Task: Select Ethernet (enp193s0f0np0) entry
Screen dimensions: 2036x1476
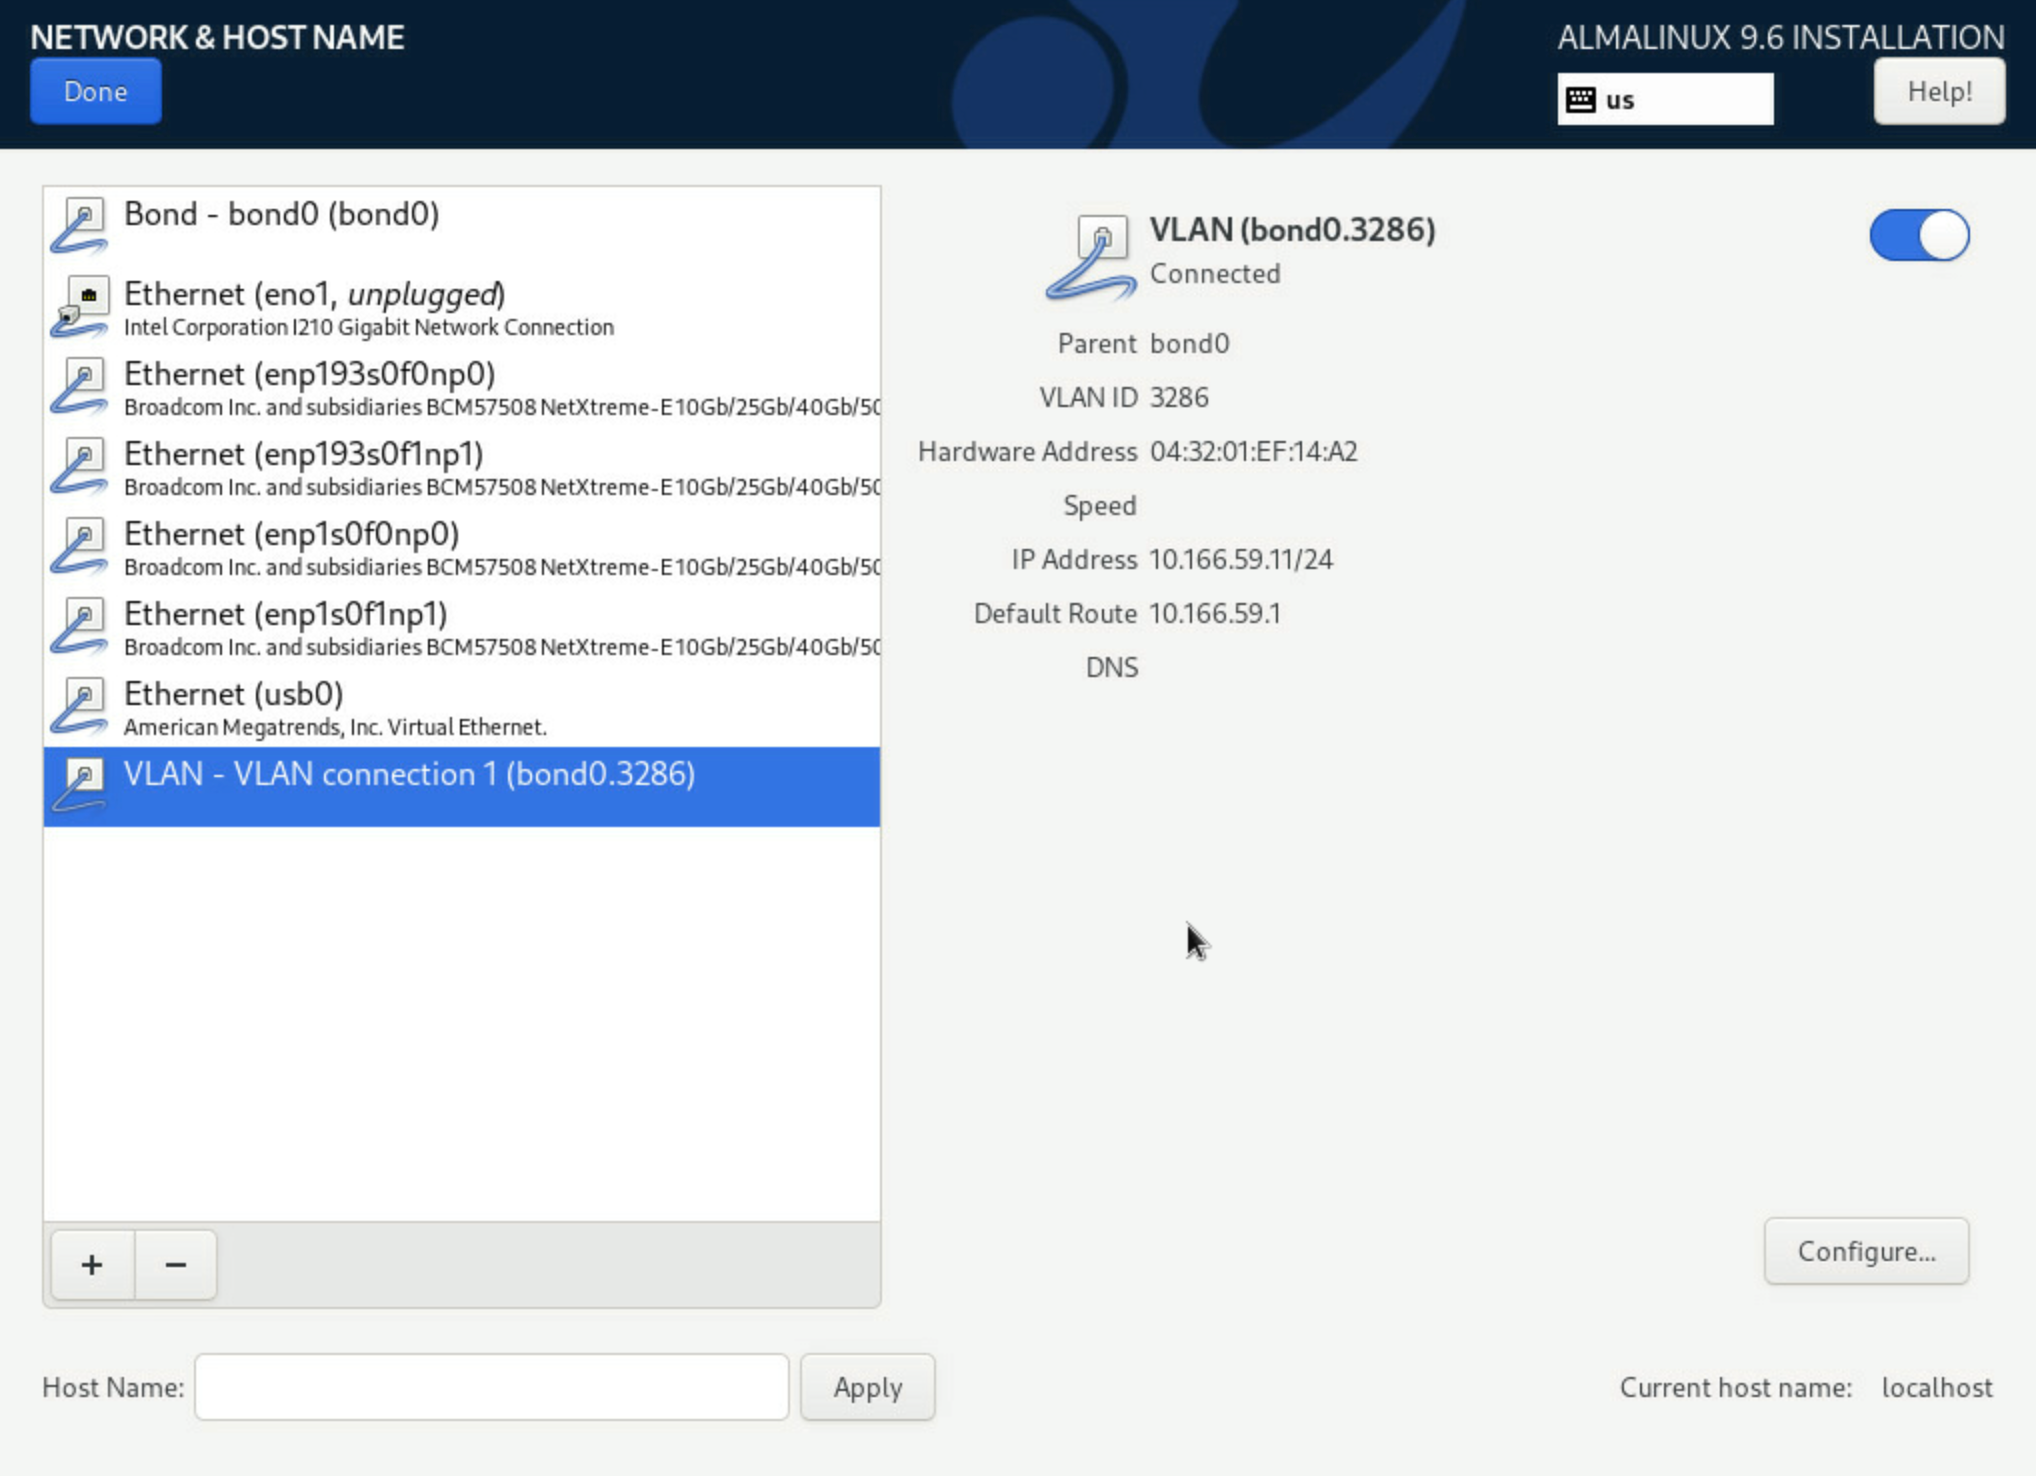Action: tap(462, 386)
